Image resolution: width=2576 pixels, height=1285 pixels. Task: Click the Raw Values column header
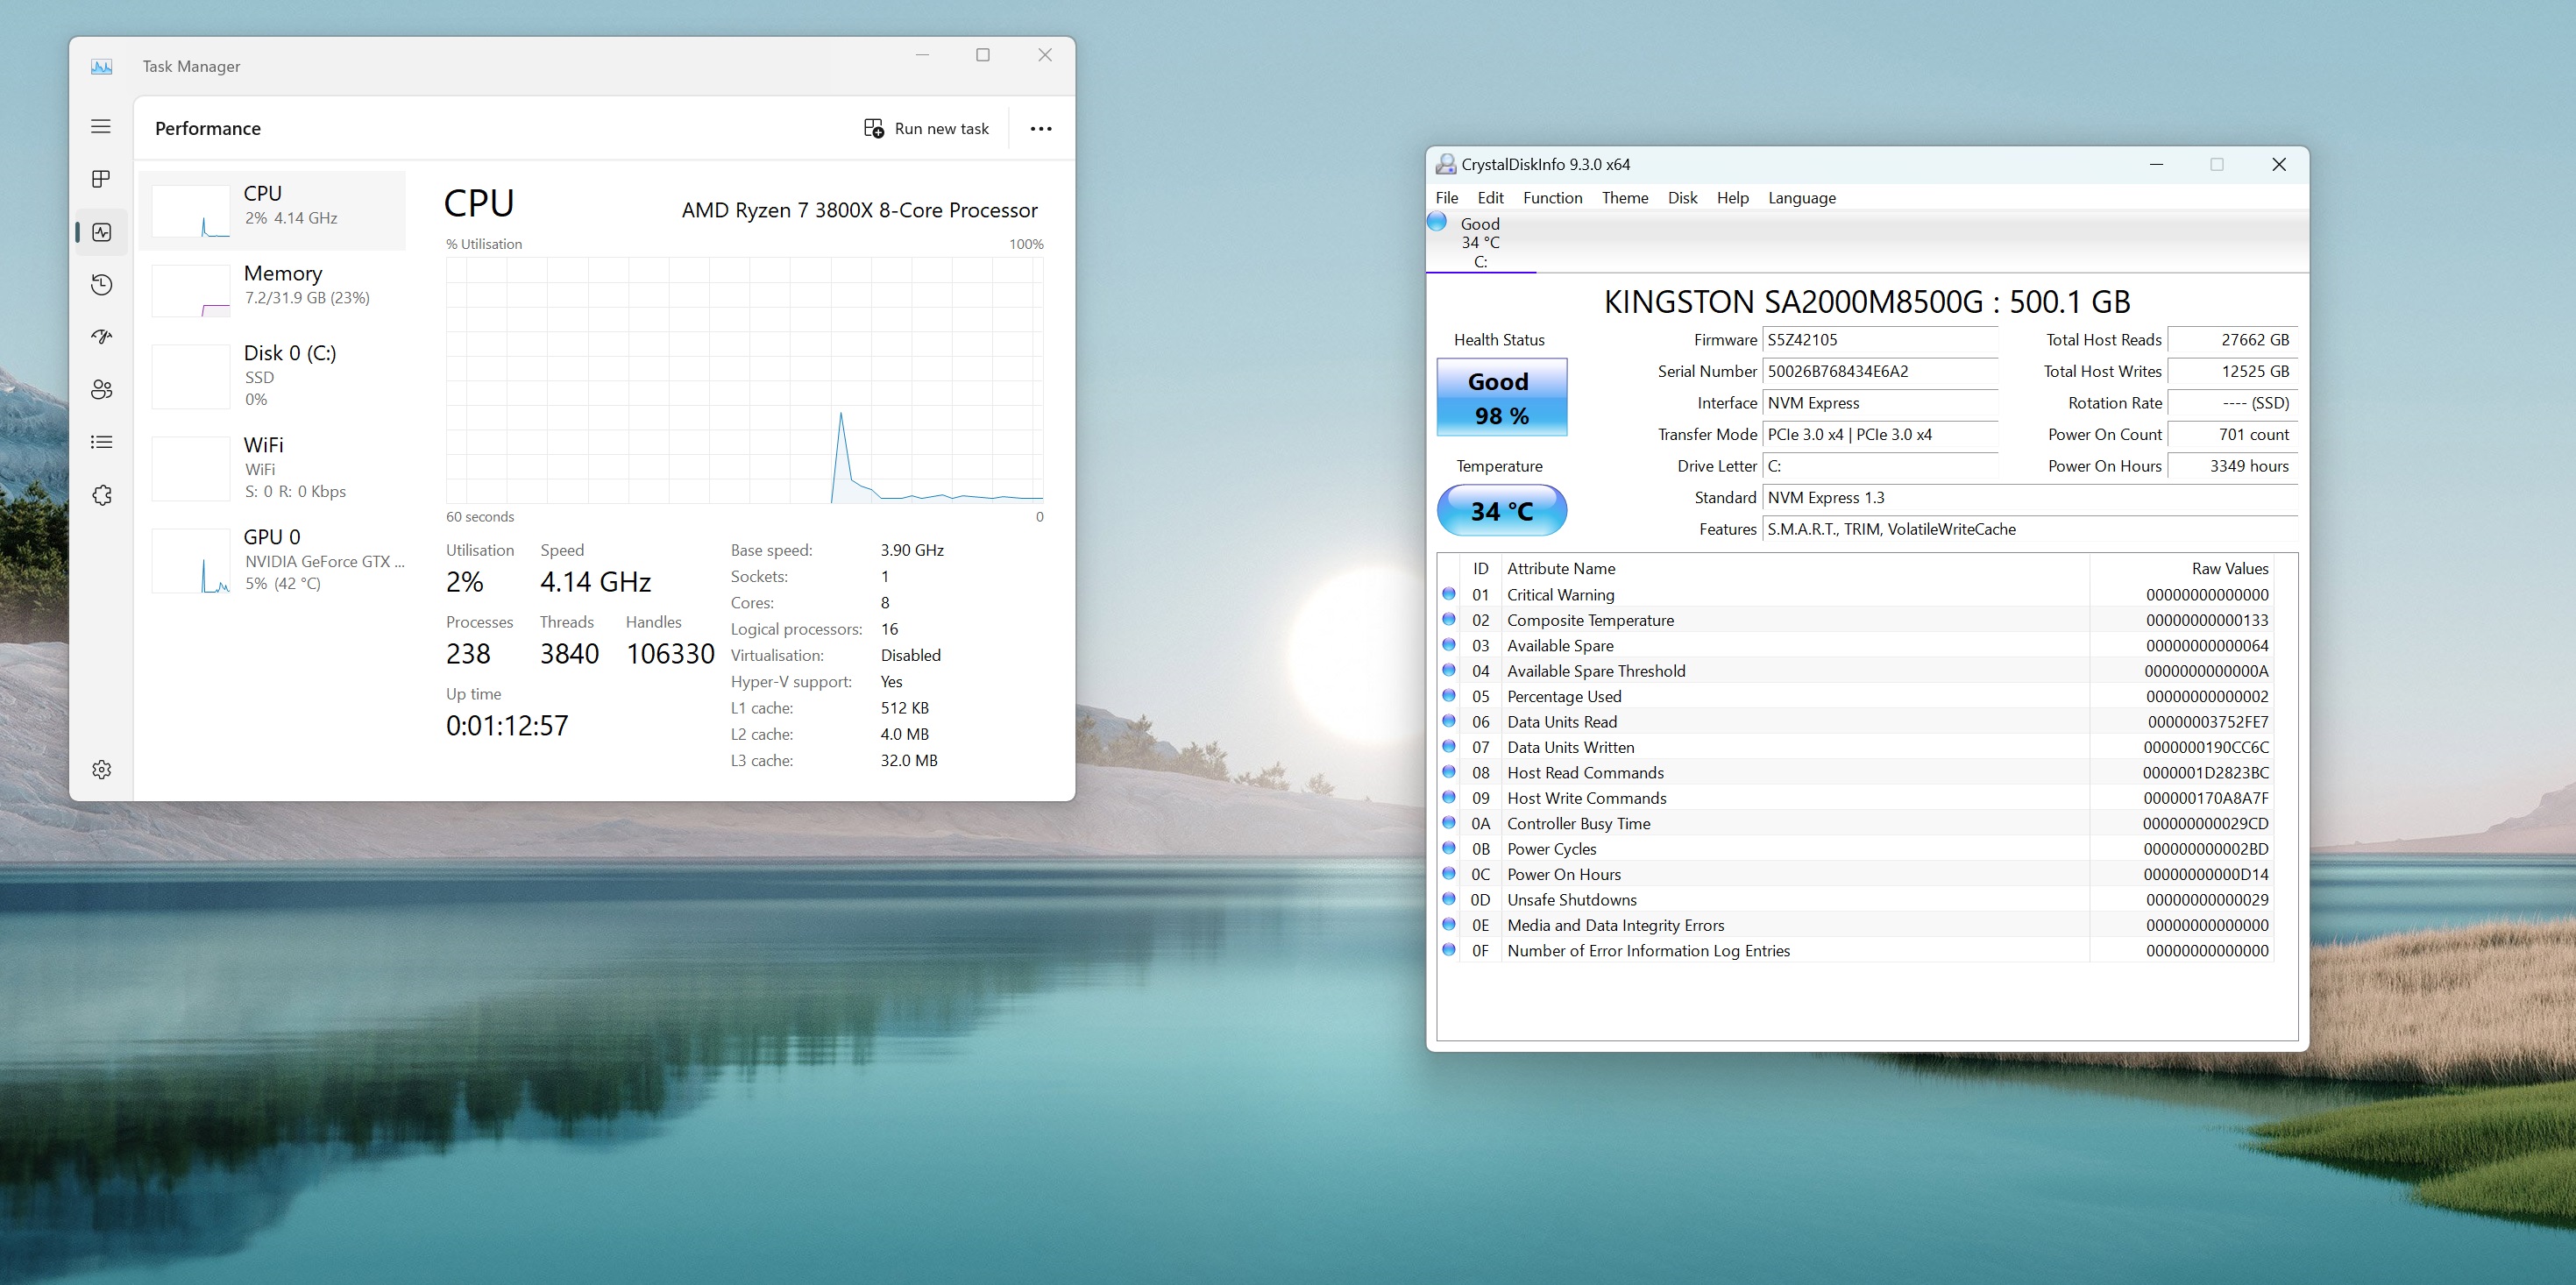[x=2182, y=568]
